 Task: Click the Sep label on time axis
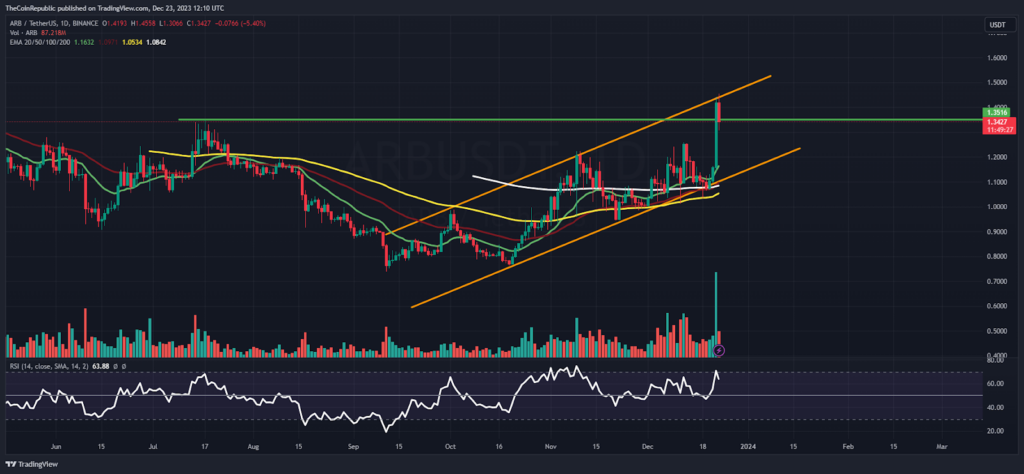[x=353, y=447]
